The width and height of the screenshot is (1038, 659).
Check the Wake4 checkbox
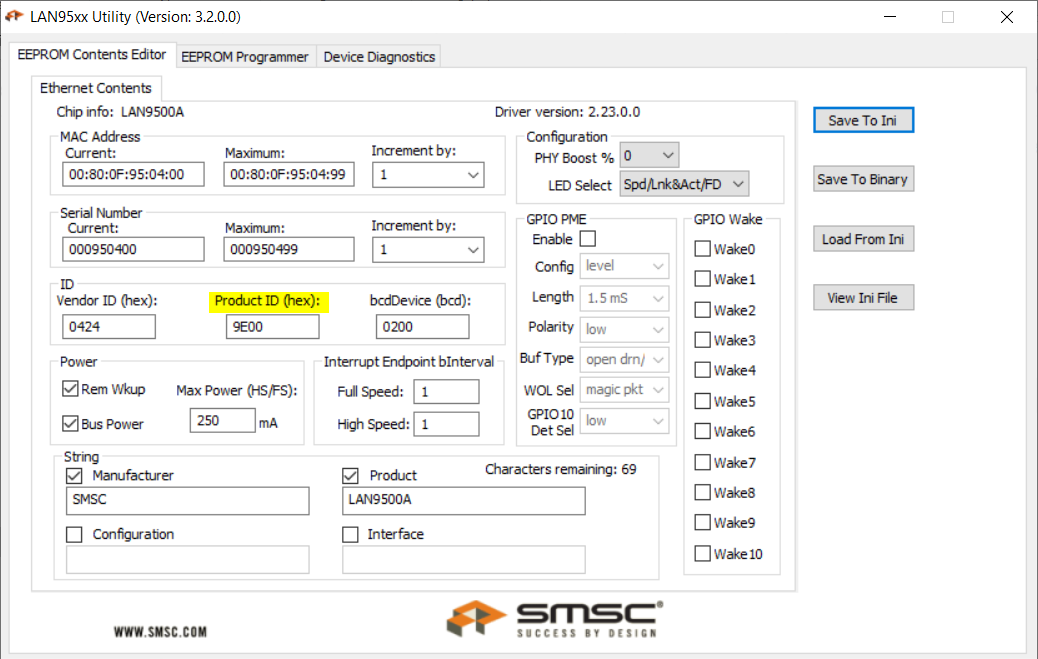[x=702, y=370]
